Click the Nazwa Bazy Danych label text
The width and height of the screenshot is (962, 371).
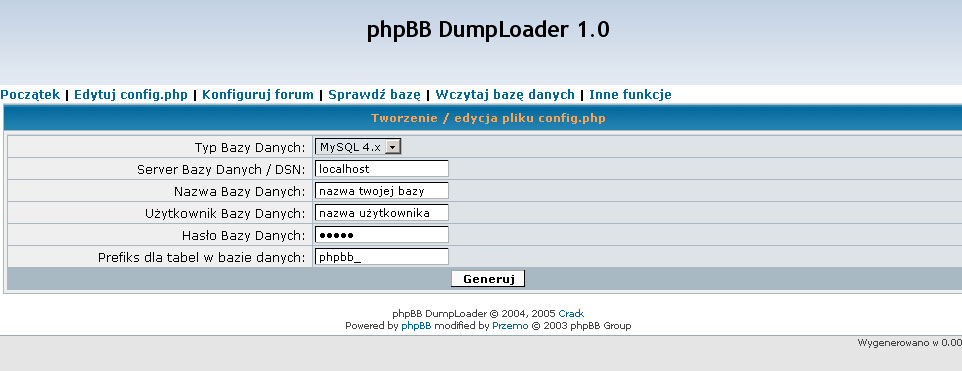coord(239,192)
